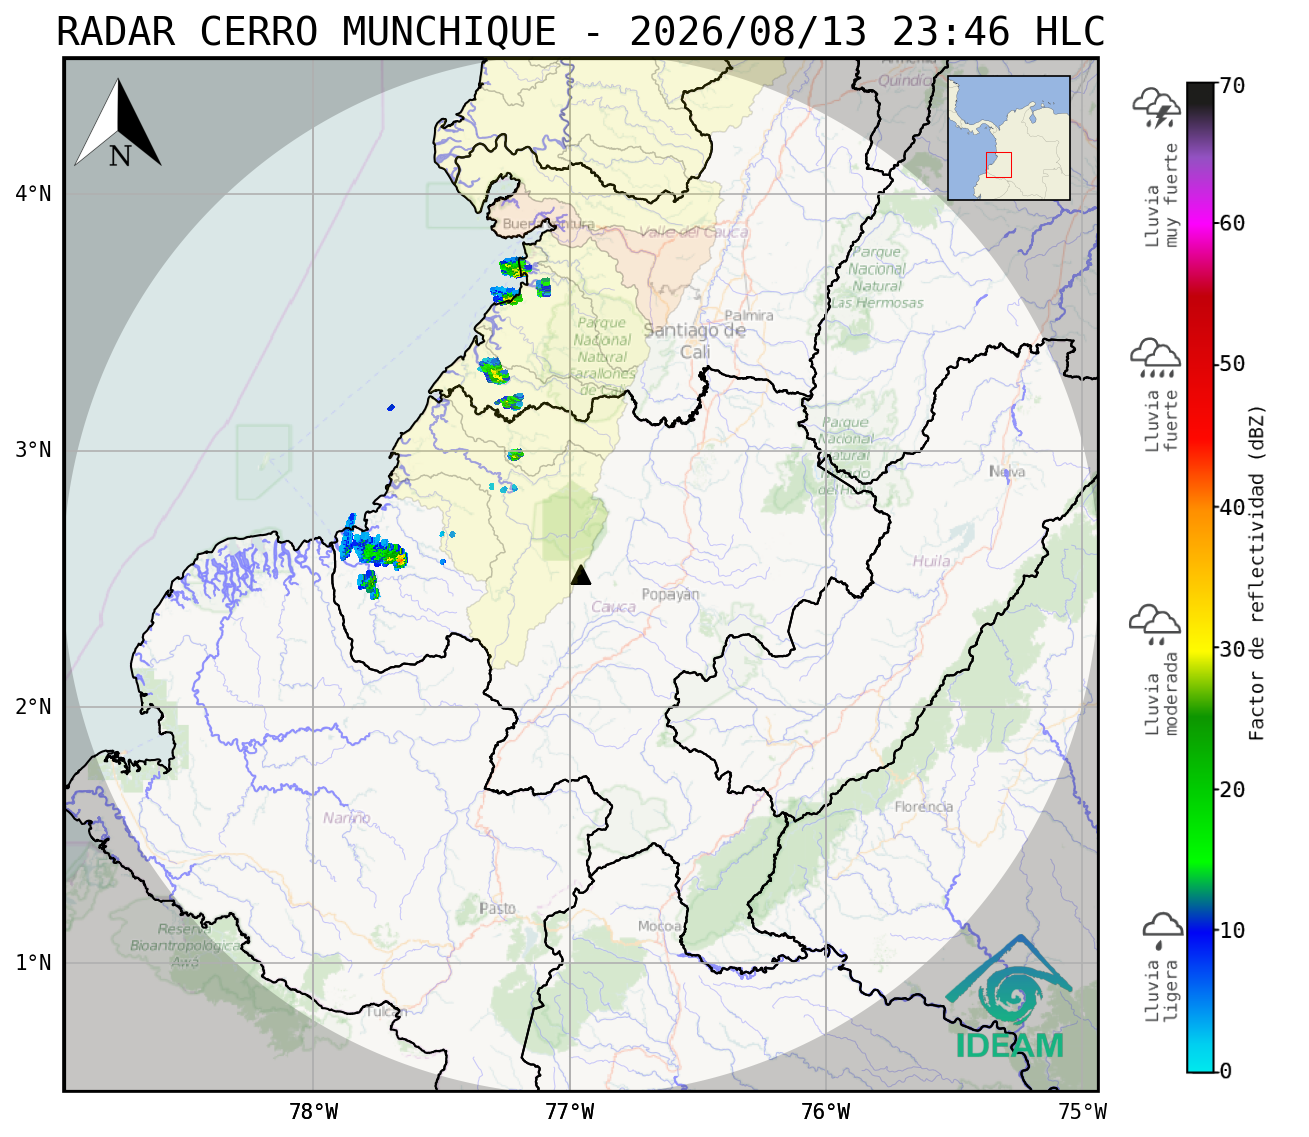Click the moderate rain cloud icon
Viewport: 1309px width, 1137px height.
click(x=1155, y=625)
